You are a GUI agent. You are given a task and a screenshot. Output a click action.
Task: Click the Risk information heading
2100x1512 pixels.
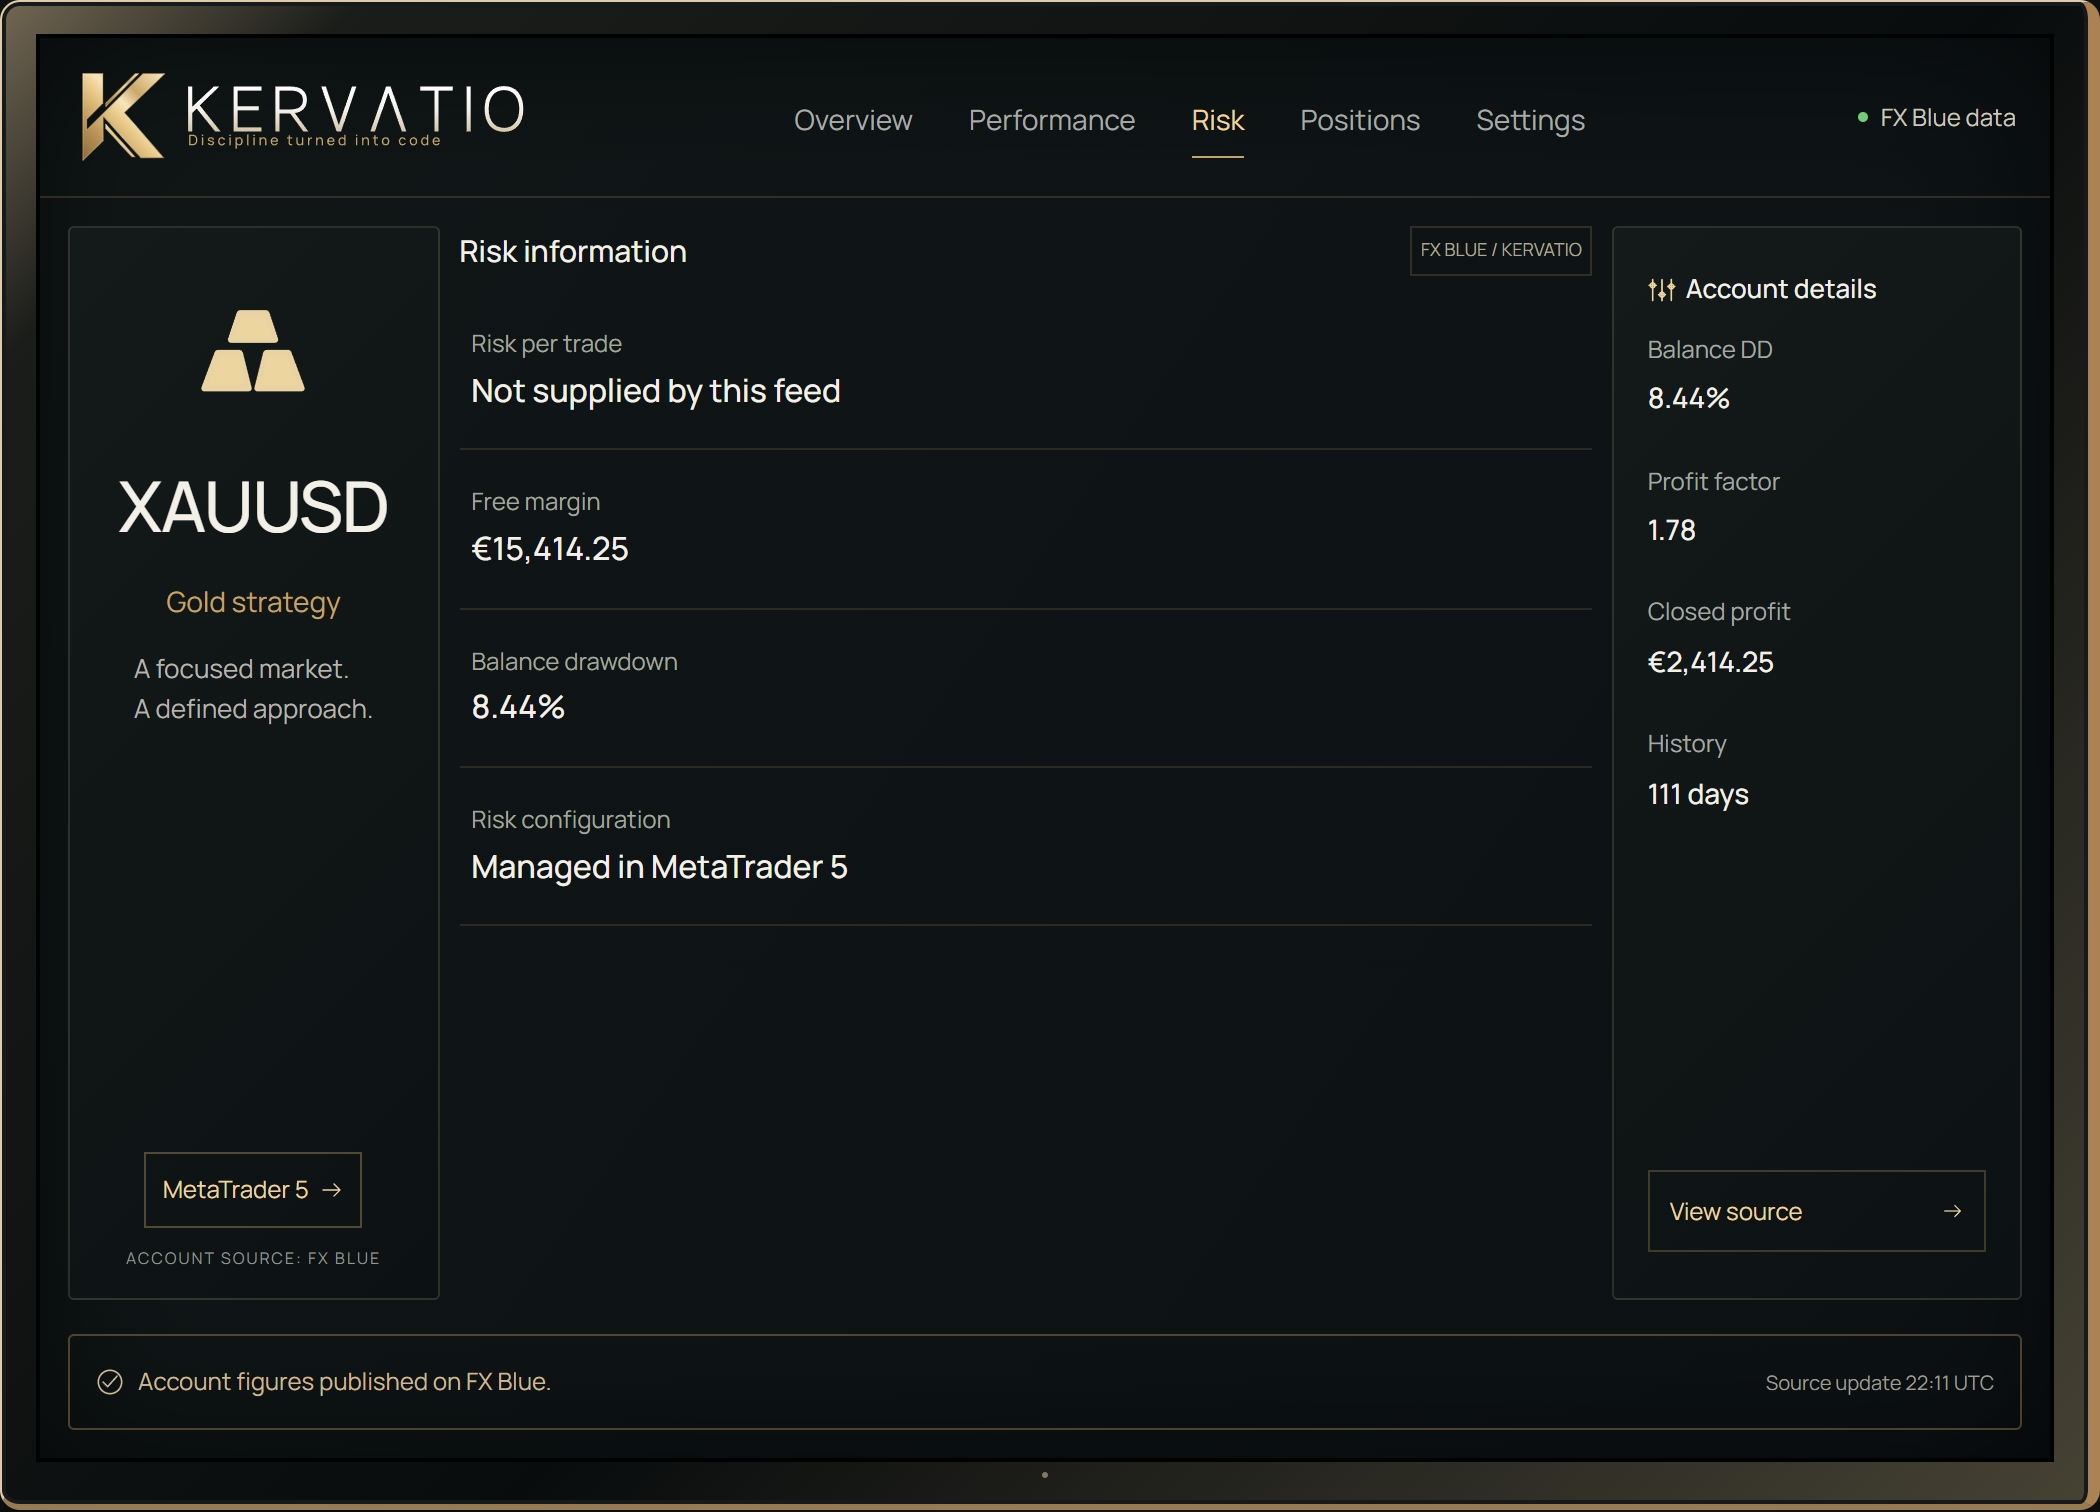coord(573,252)
